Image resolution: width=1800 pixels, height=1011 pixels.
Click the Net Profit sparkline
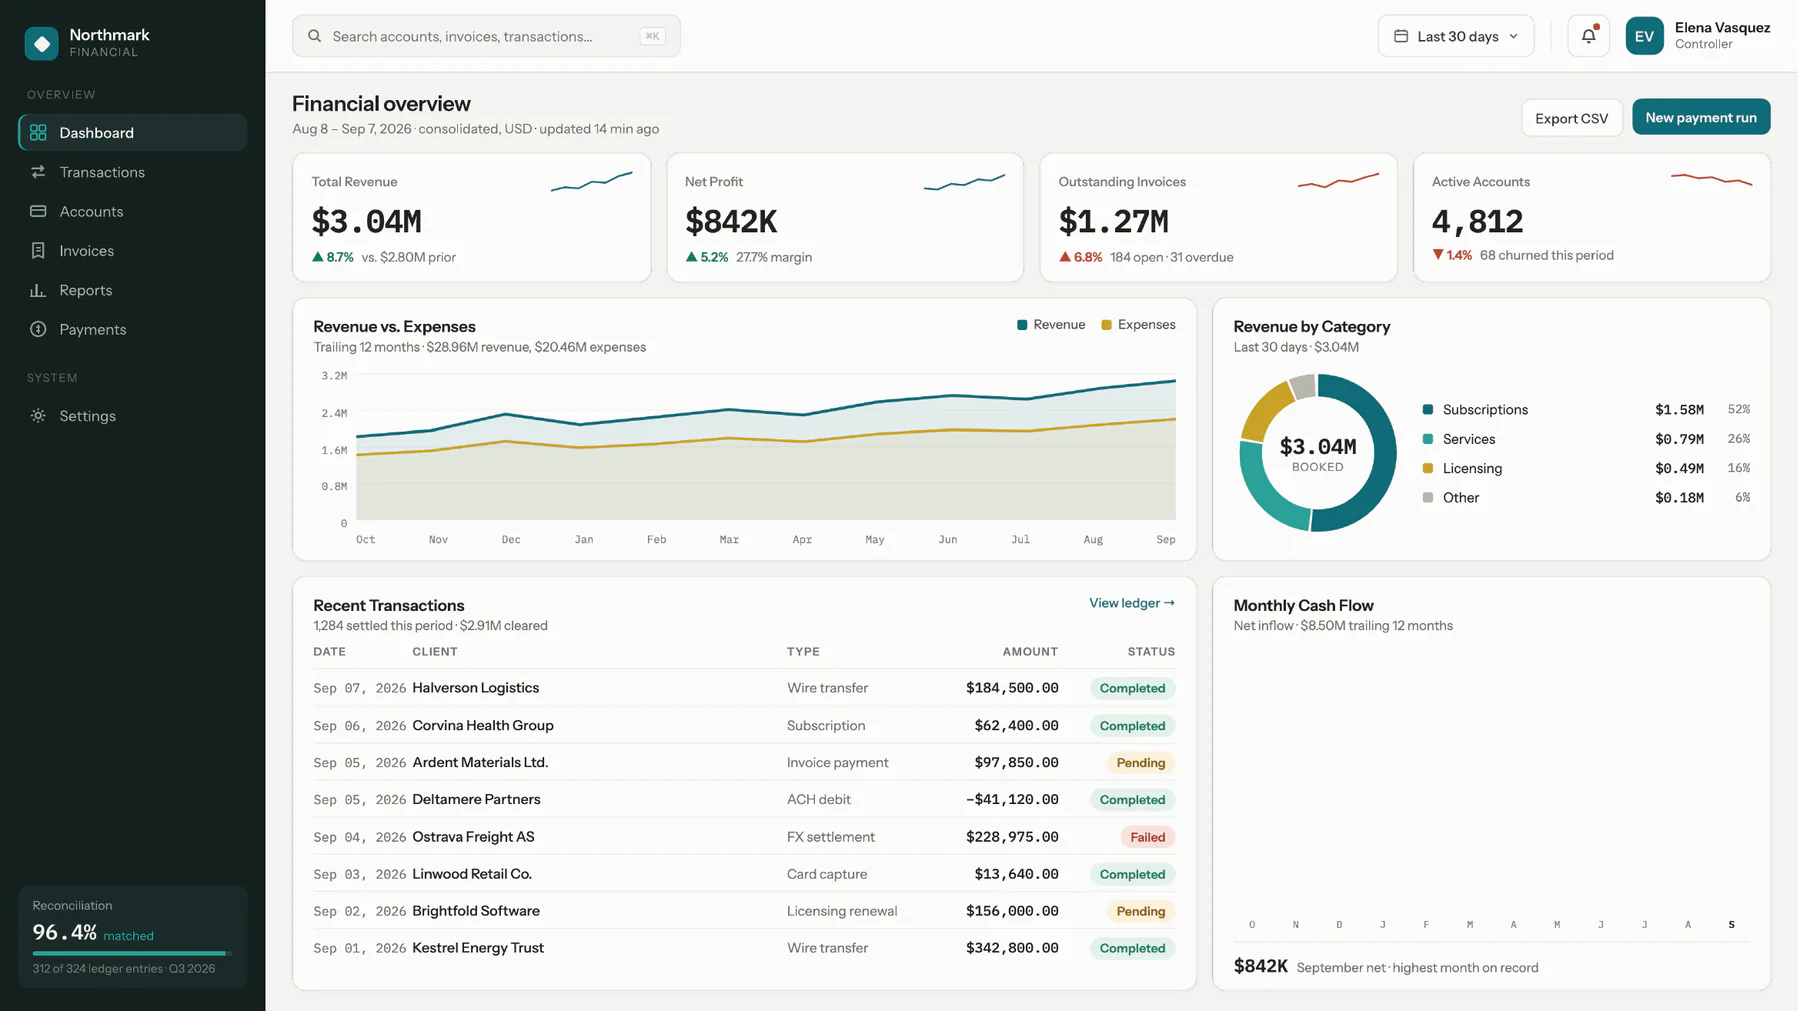tap(964, 181)
